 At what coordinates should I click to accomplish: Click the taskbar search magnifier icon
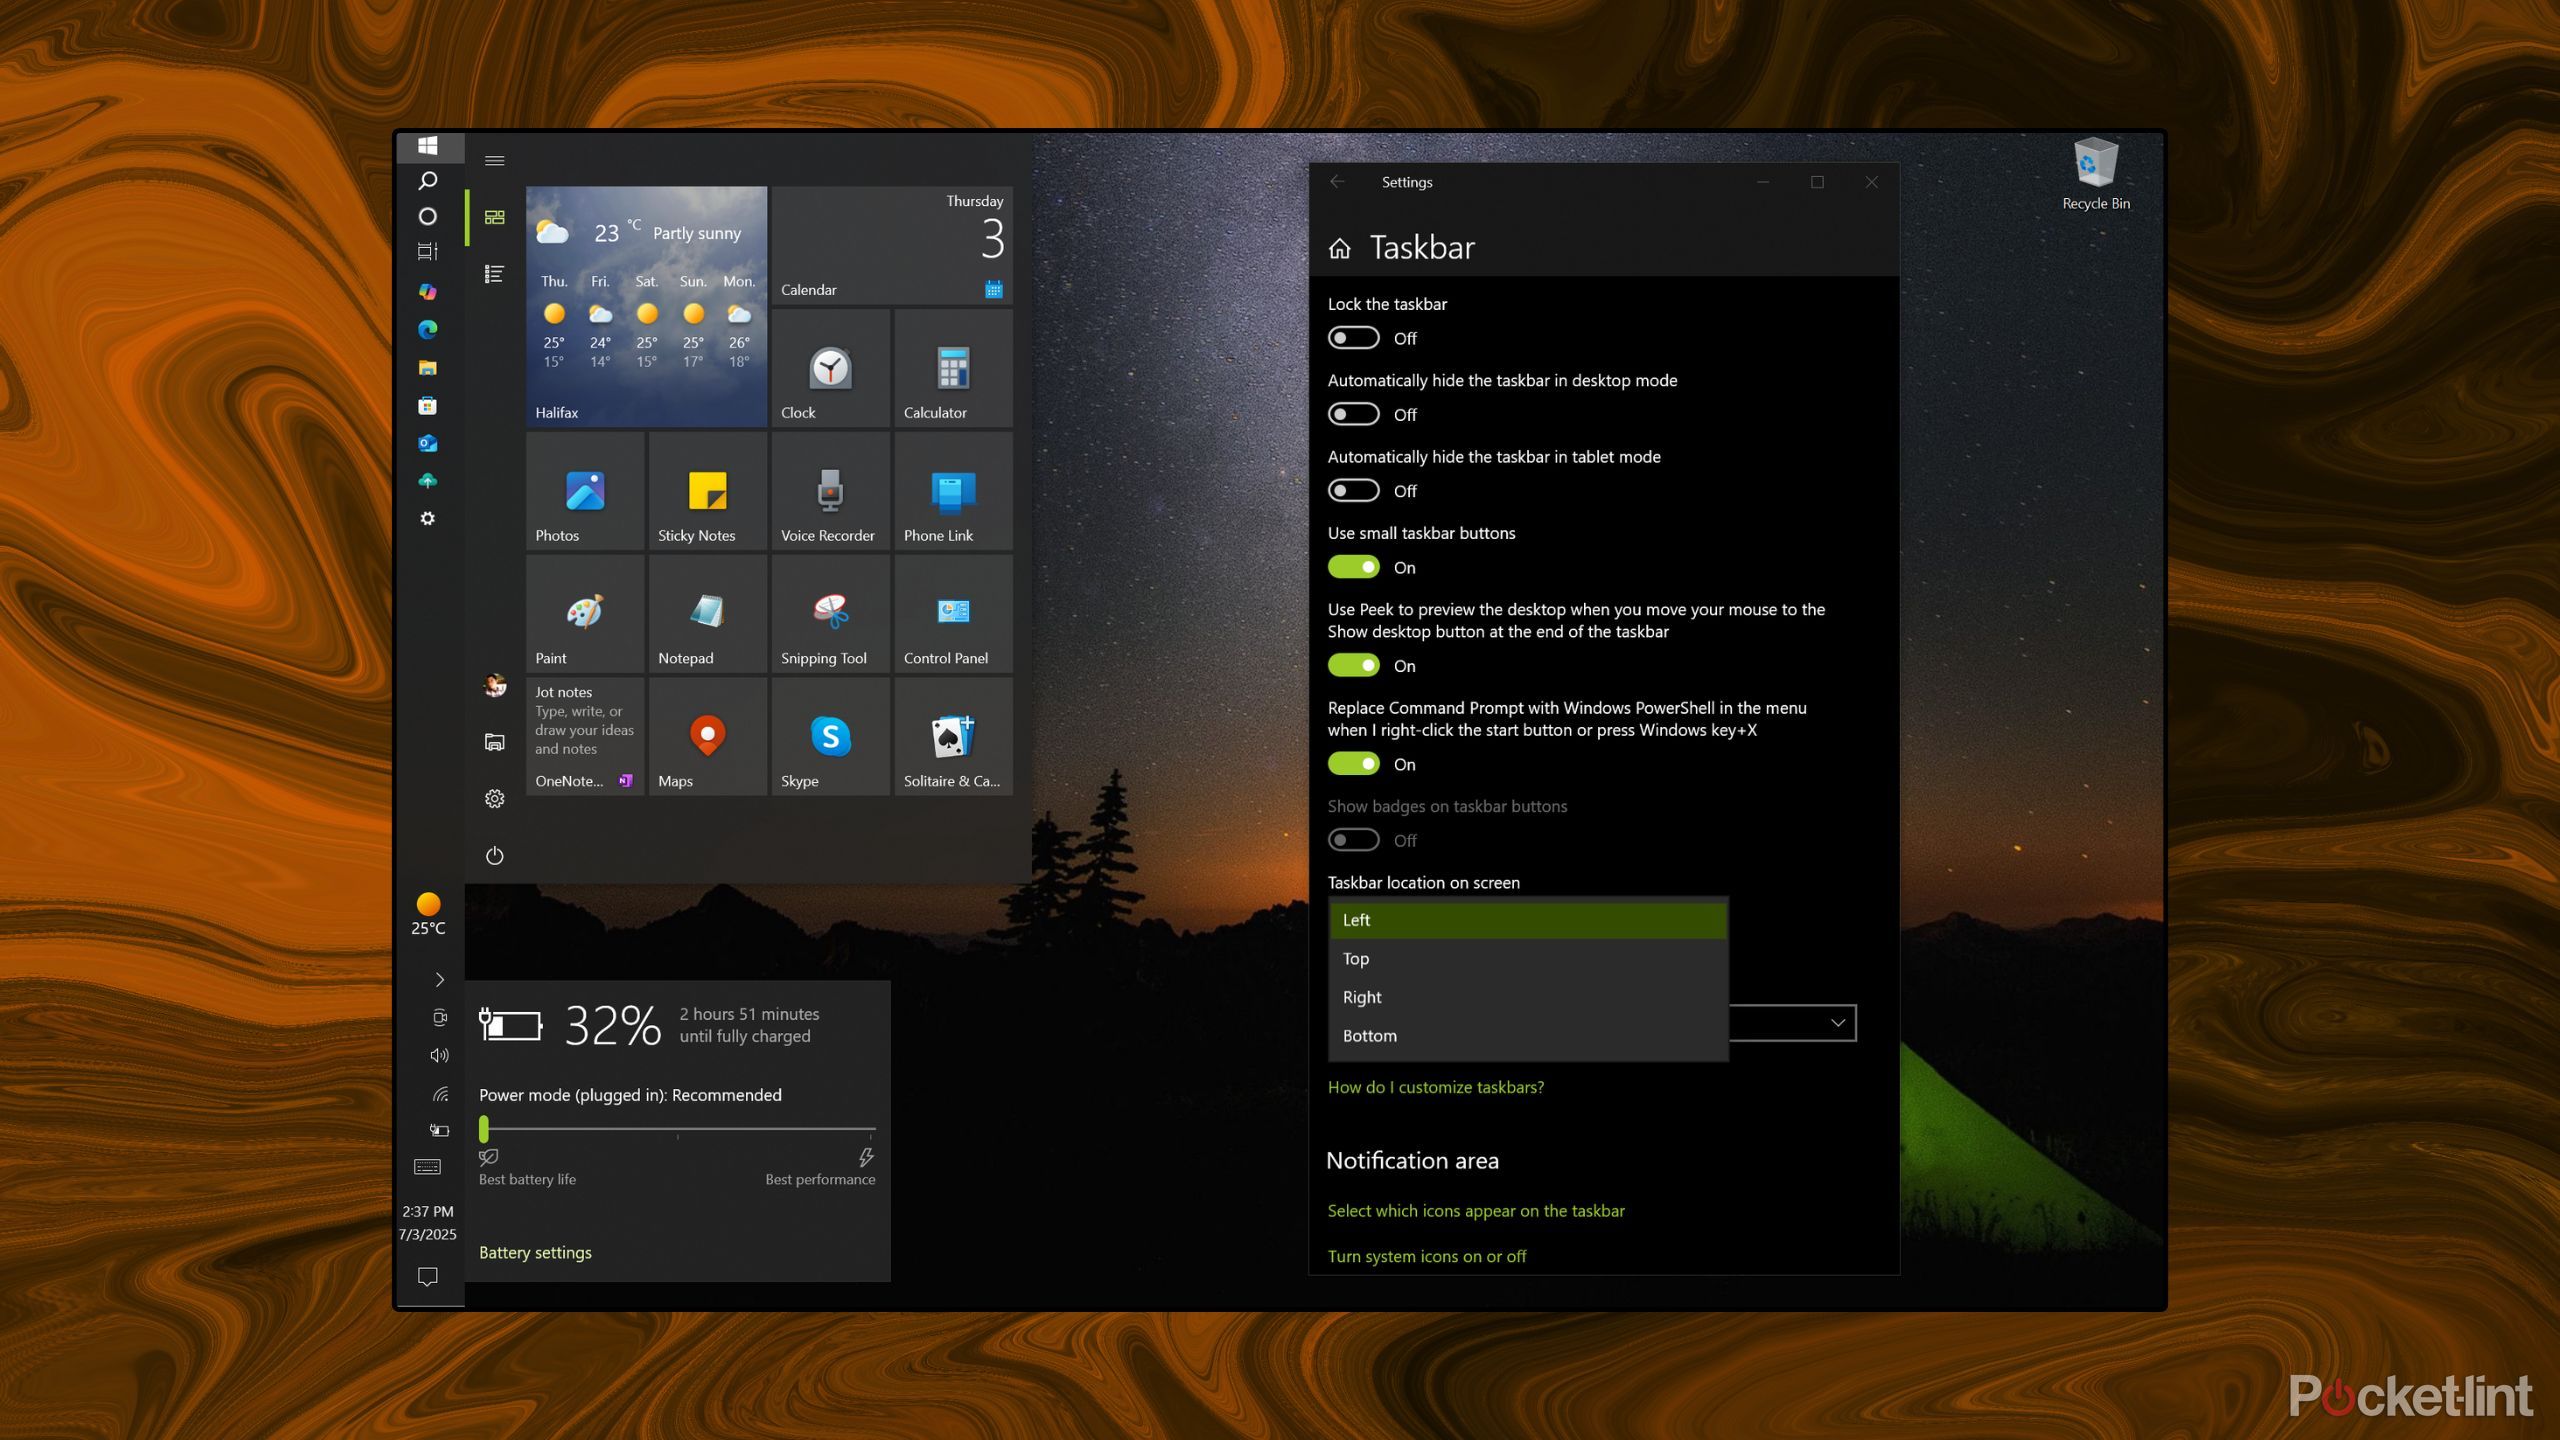pyautogui.click(x=428, y=181)
